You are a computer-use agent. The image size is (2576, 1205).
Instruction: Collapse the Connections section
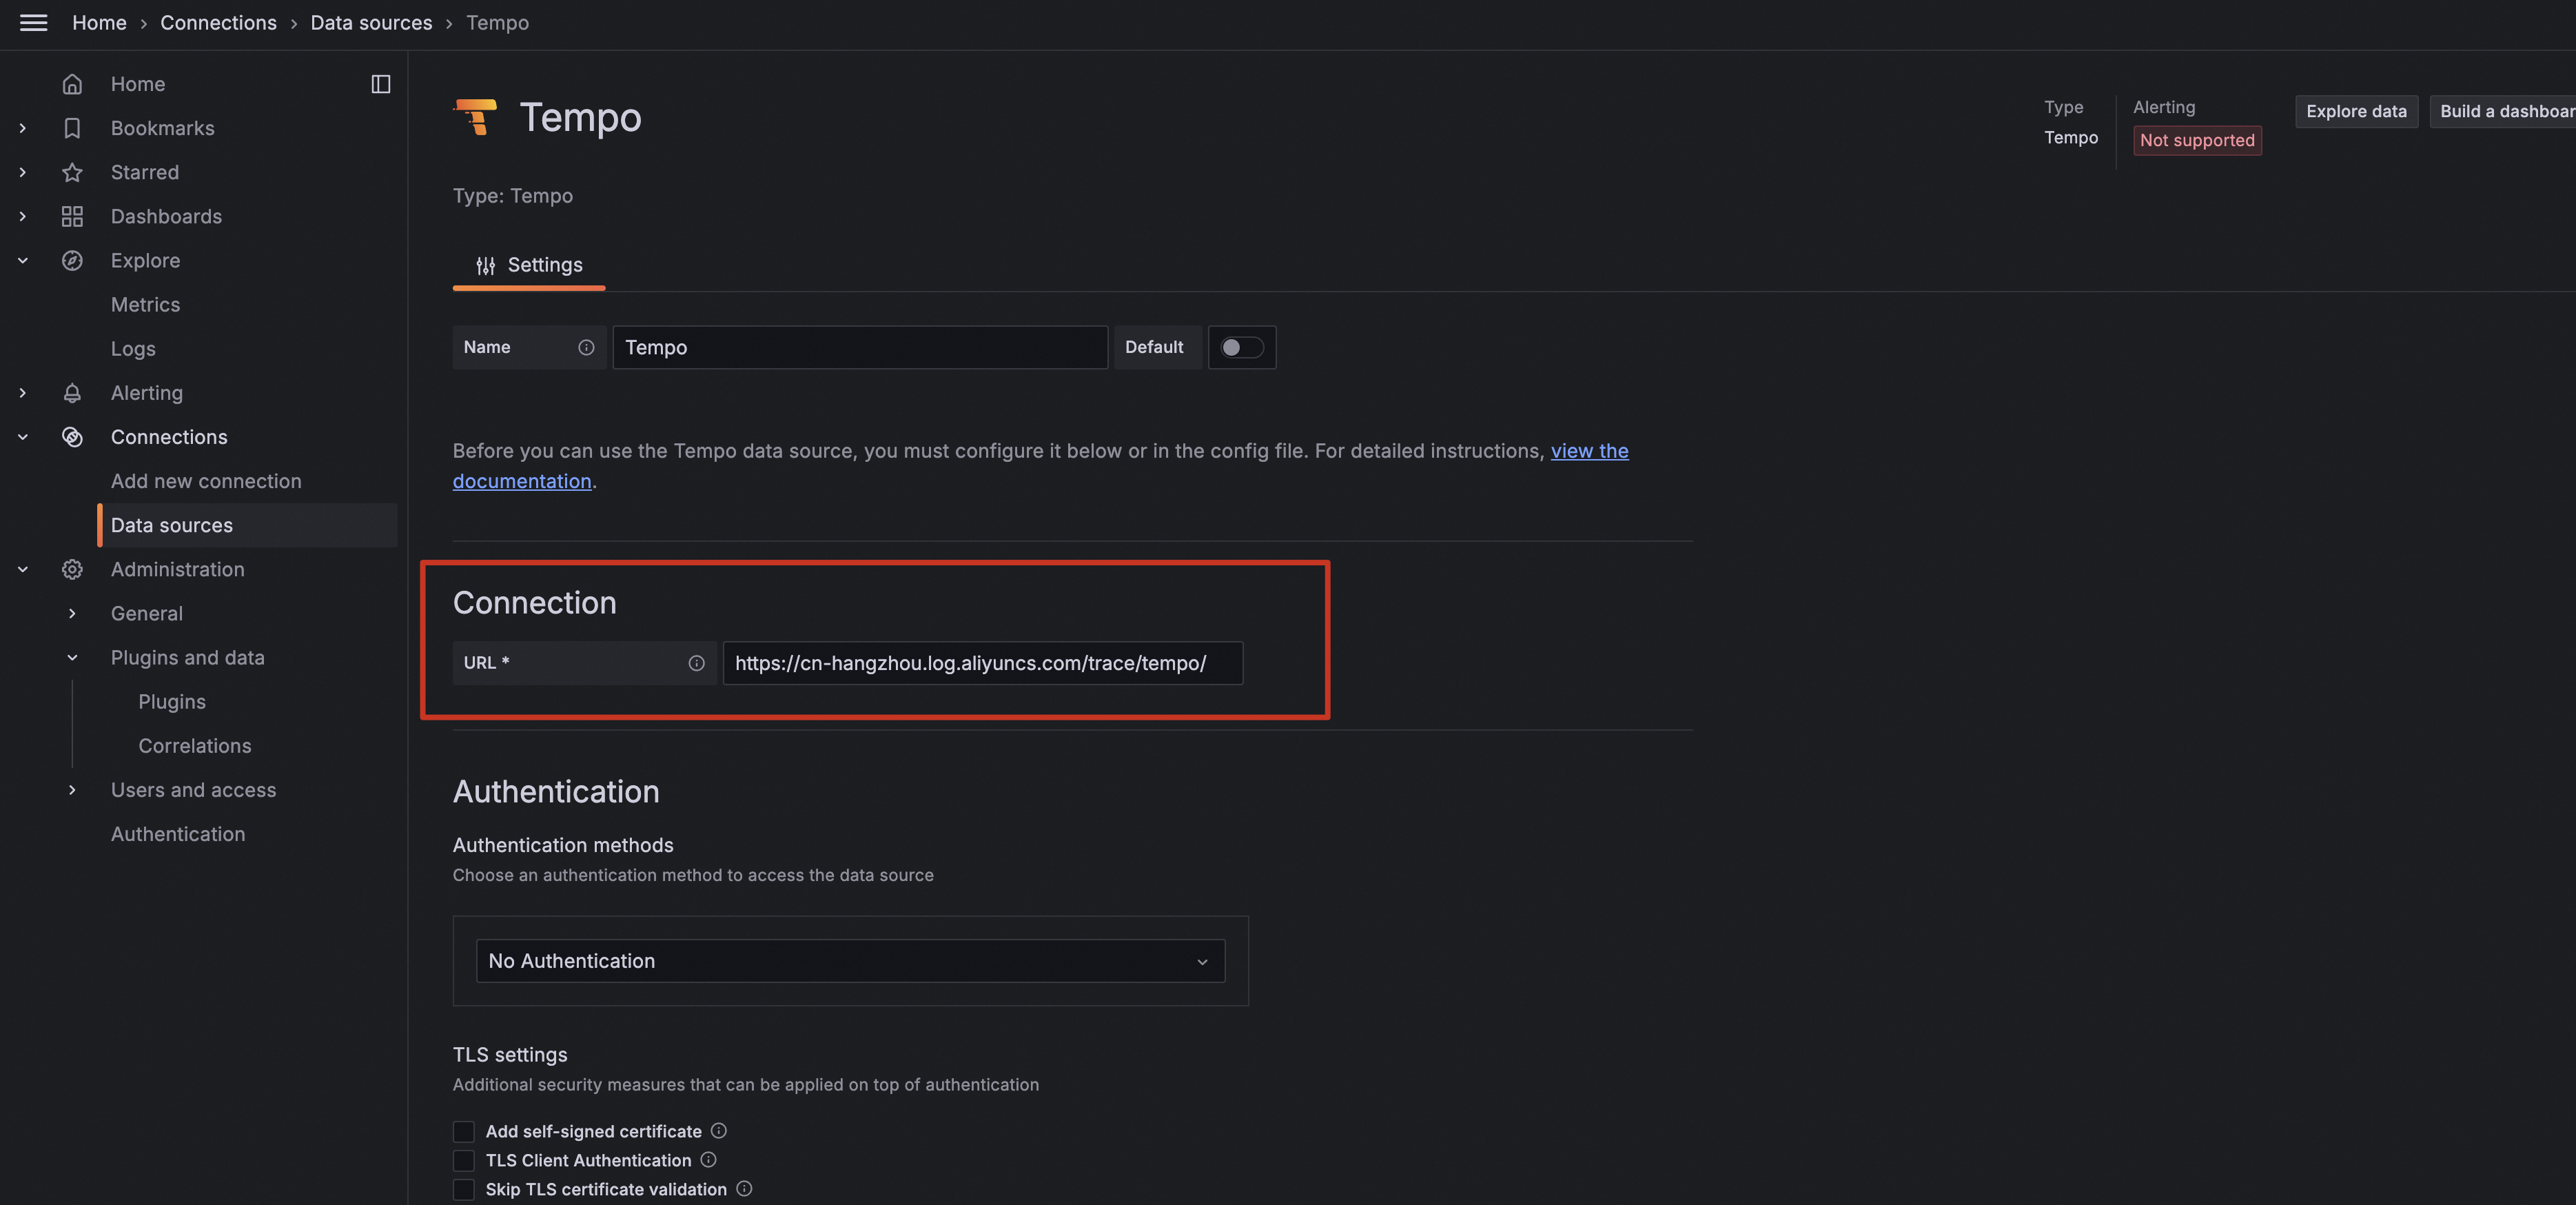(x=23, y=437)
